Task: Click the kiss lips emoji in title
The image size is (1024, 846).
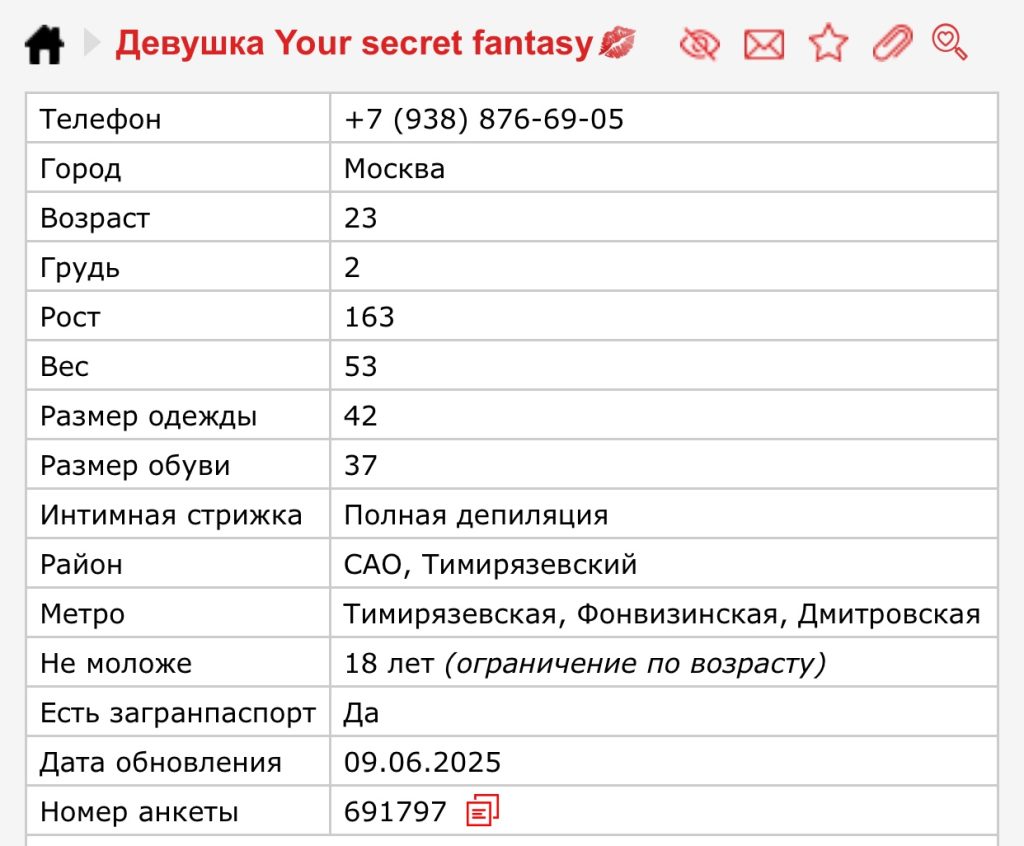Action: [x=617, y=44]
